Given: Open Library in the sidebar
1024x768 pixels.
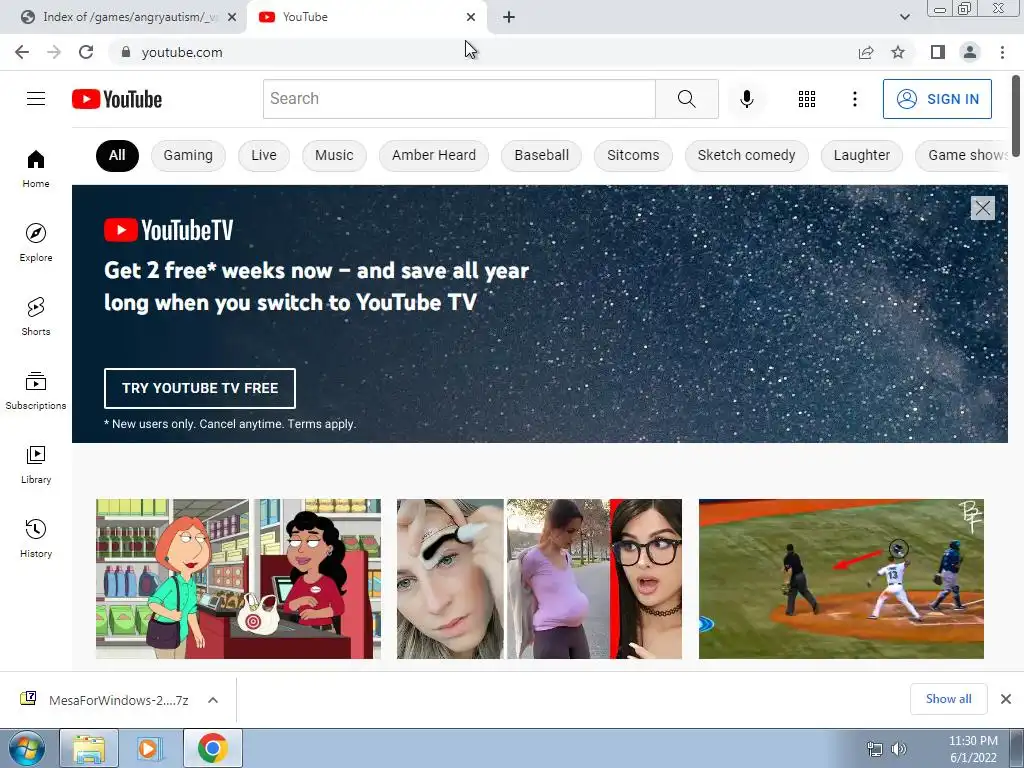Looking at the screenshot, I should pos(36,464).
